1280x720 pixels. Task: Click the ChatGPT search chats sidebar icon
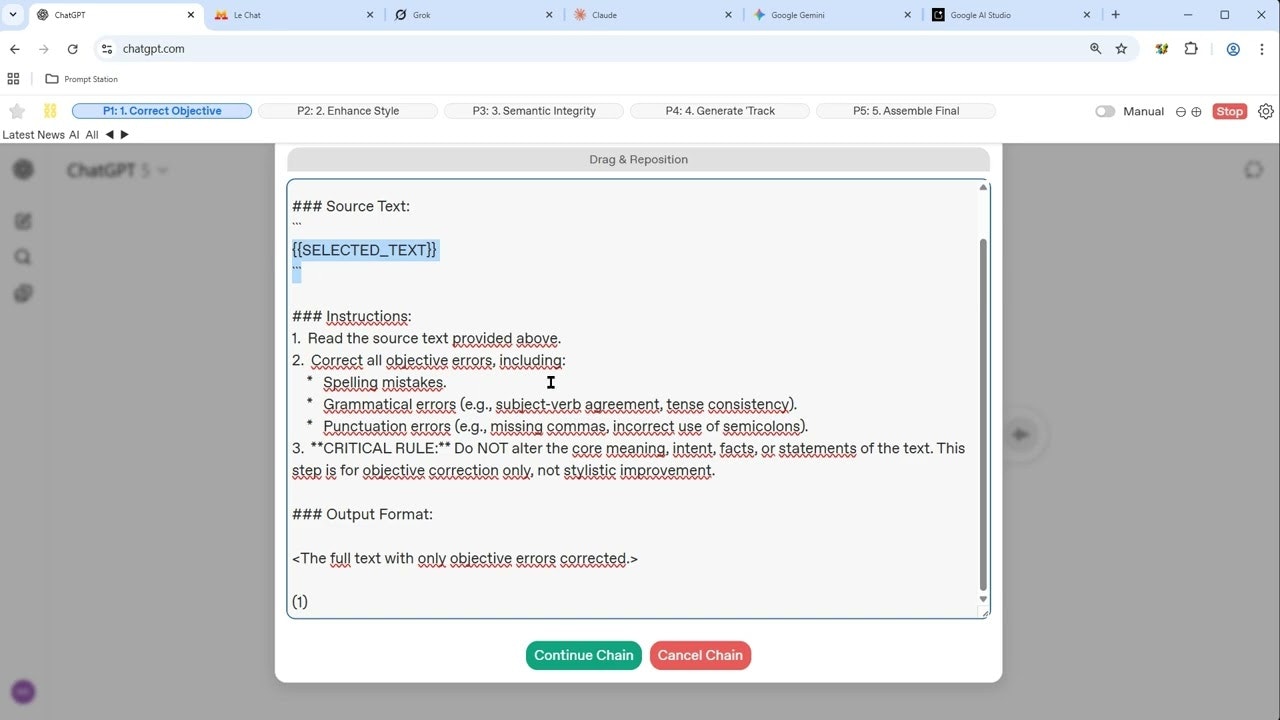click(x=23, y=257)
